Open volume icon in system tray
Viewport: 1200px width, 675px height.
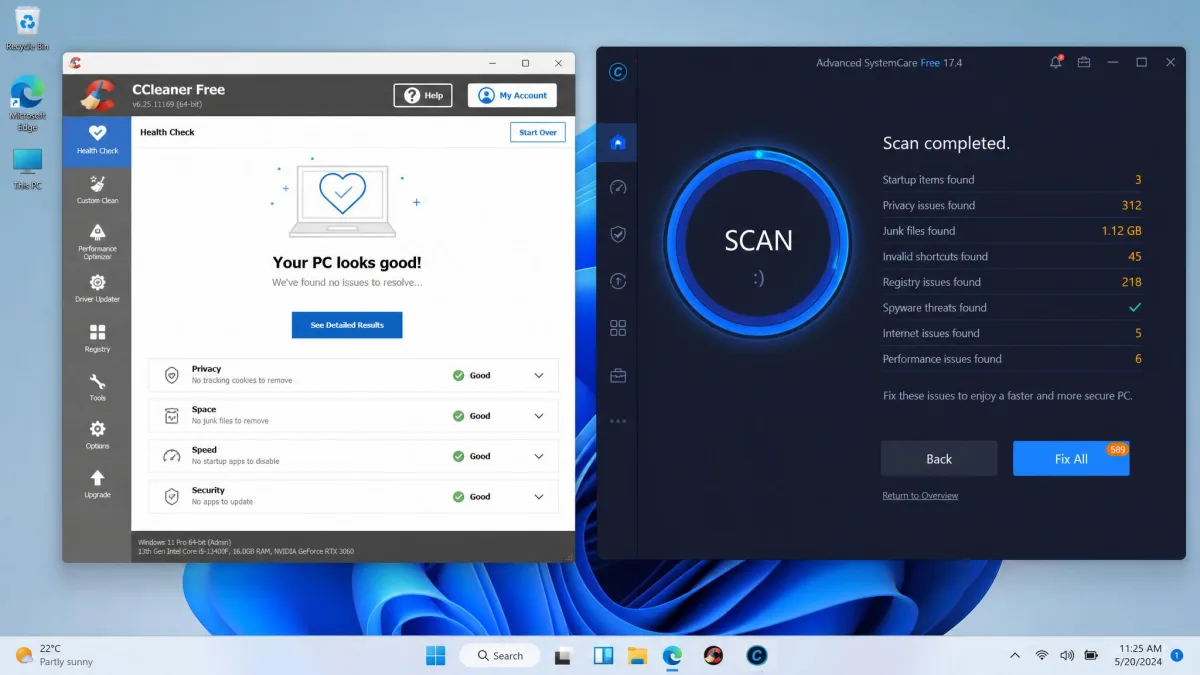[x=1066, y=655]
